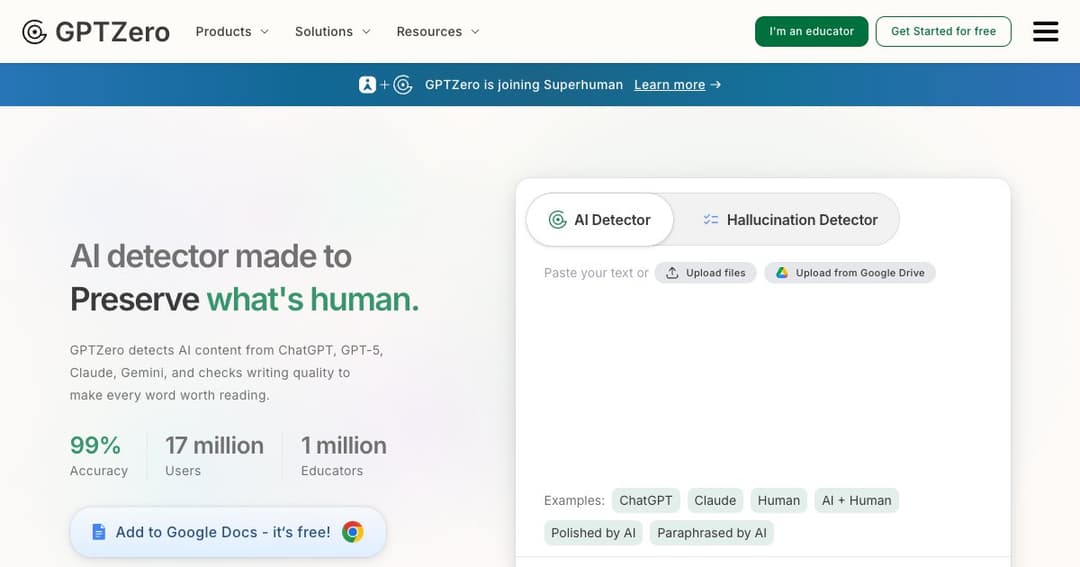Click the 'Examples:' label
The image size is (1080, 567).
tap(574, 500)
